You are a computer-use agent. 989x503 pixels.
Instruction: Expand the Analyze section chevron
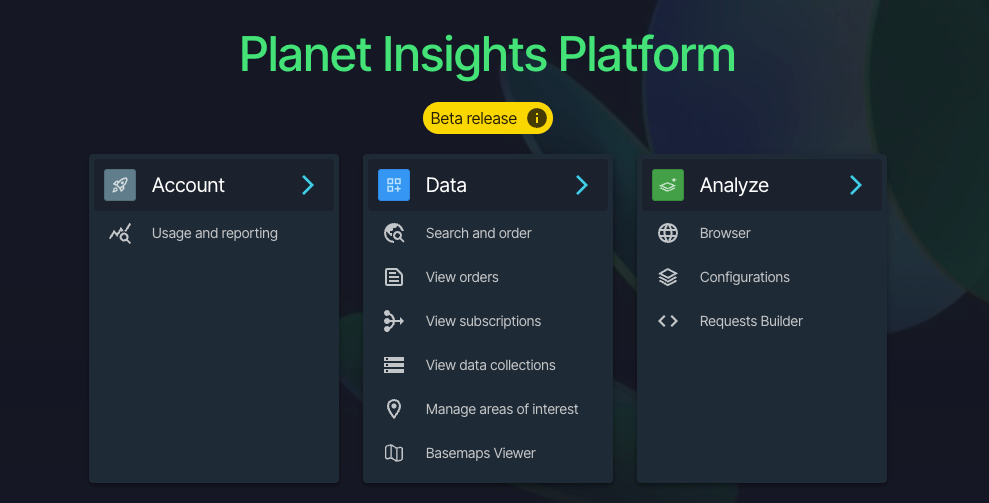[856, 185]
